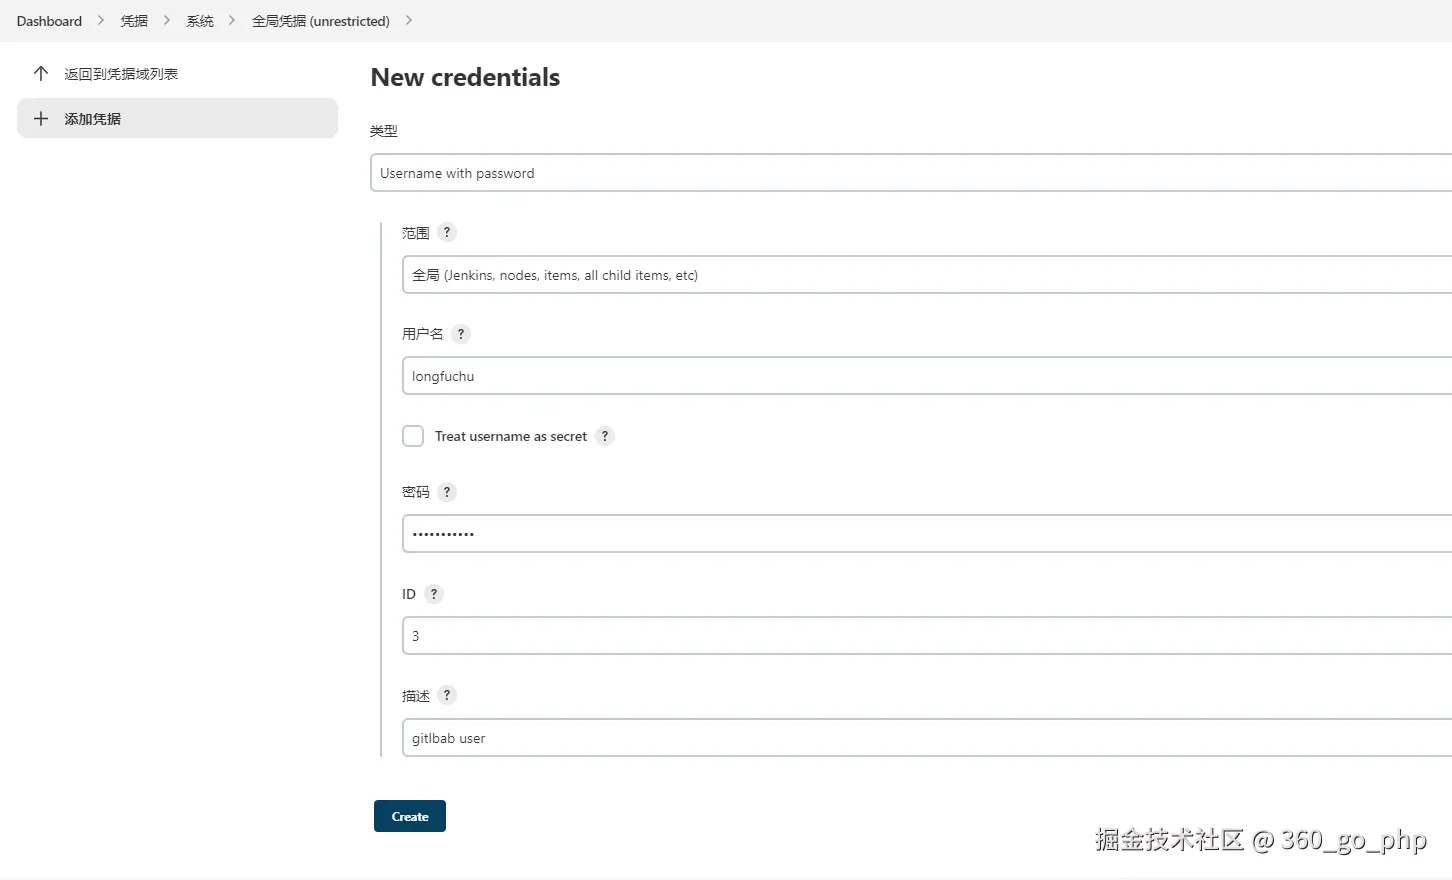The image size is (1452, 880).
Task: Click 返回到凭据域列表 link
Action: click(121, 74)
